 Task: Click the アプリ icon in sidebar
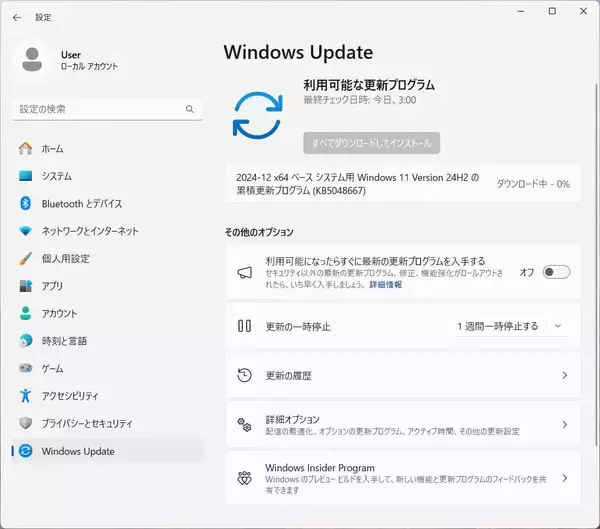click(x=26, y=286)
